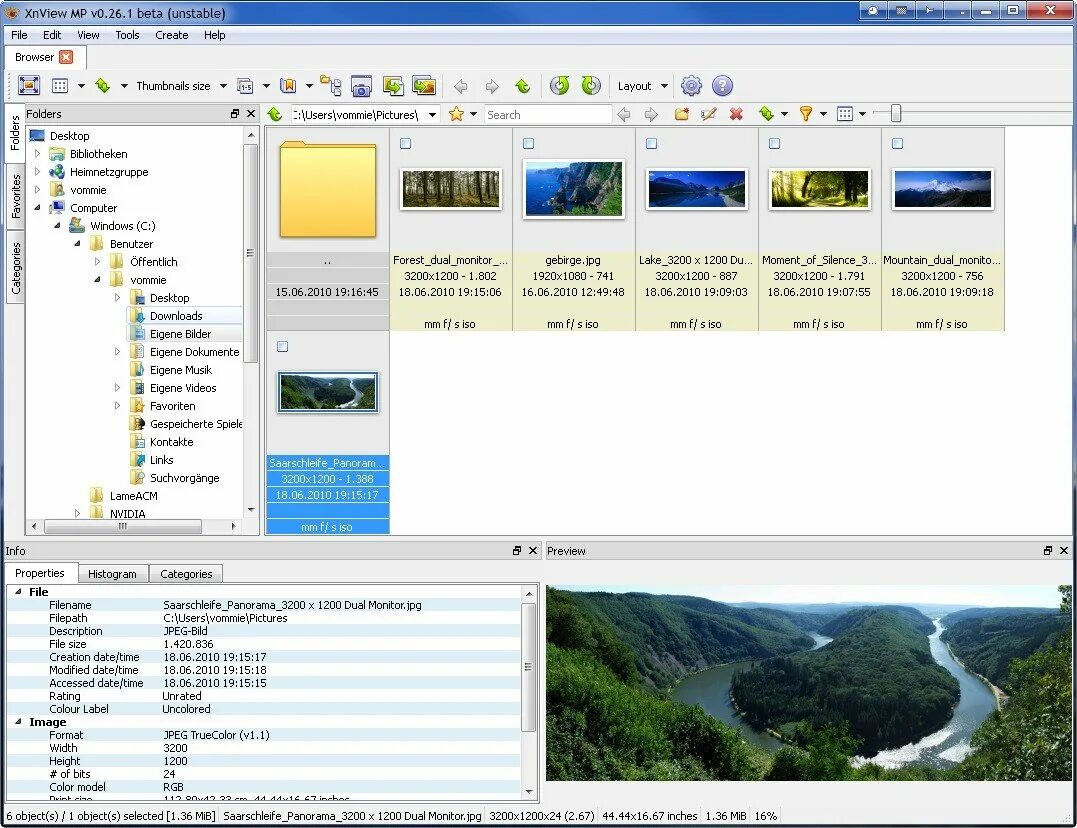
Task: Select the LameACM folder in tree
Action: [133, 496]
